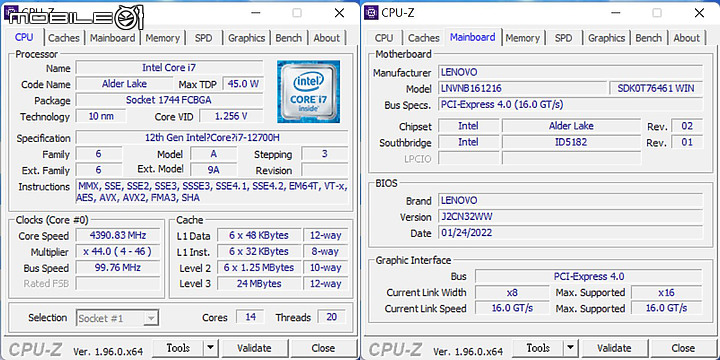The height and width of the screenshot is (360, 720).
Task: Click Southbridge value 'ID5182'
Action: pos(571,142)
